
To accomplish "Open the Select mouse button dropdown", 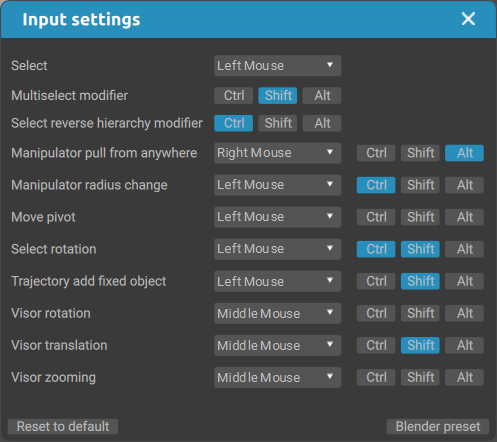I will pyautogui.click(x=277, y=66).
